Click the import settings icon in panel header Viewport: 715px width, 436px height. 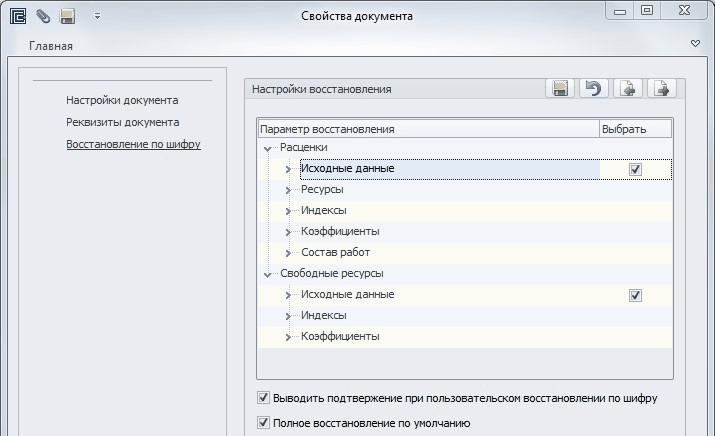click(x=627, y=89)
